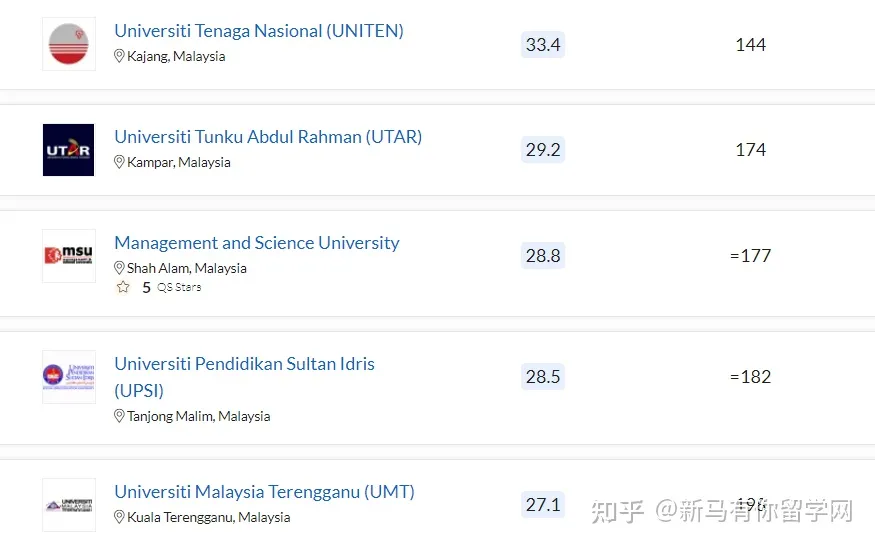Click location pin next to Tanjong Malim
The height and width of the screenshot is (545, 875).
click(x=119, y=416)
